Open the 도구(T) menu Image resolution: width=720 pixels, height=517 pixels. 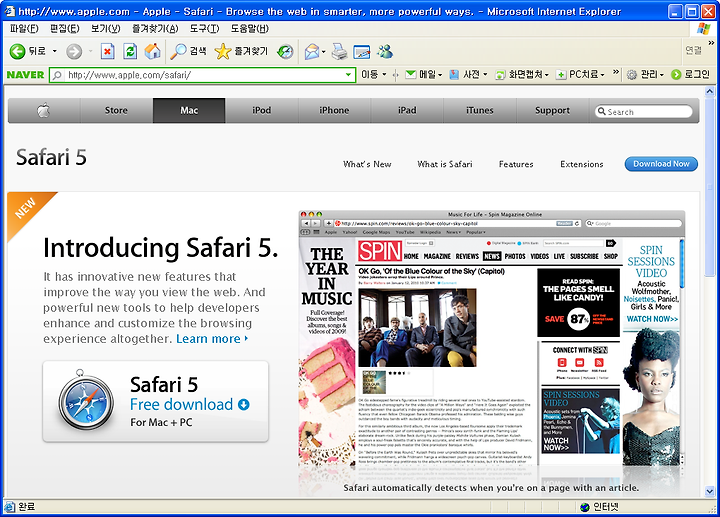(205, 28)
